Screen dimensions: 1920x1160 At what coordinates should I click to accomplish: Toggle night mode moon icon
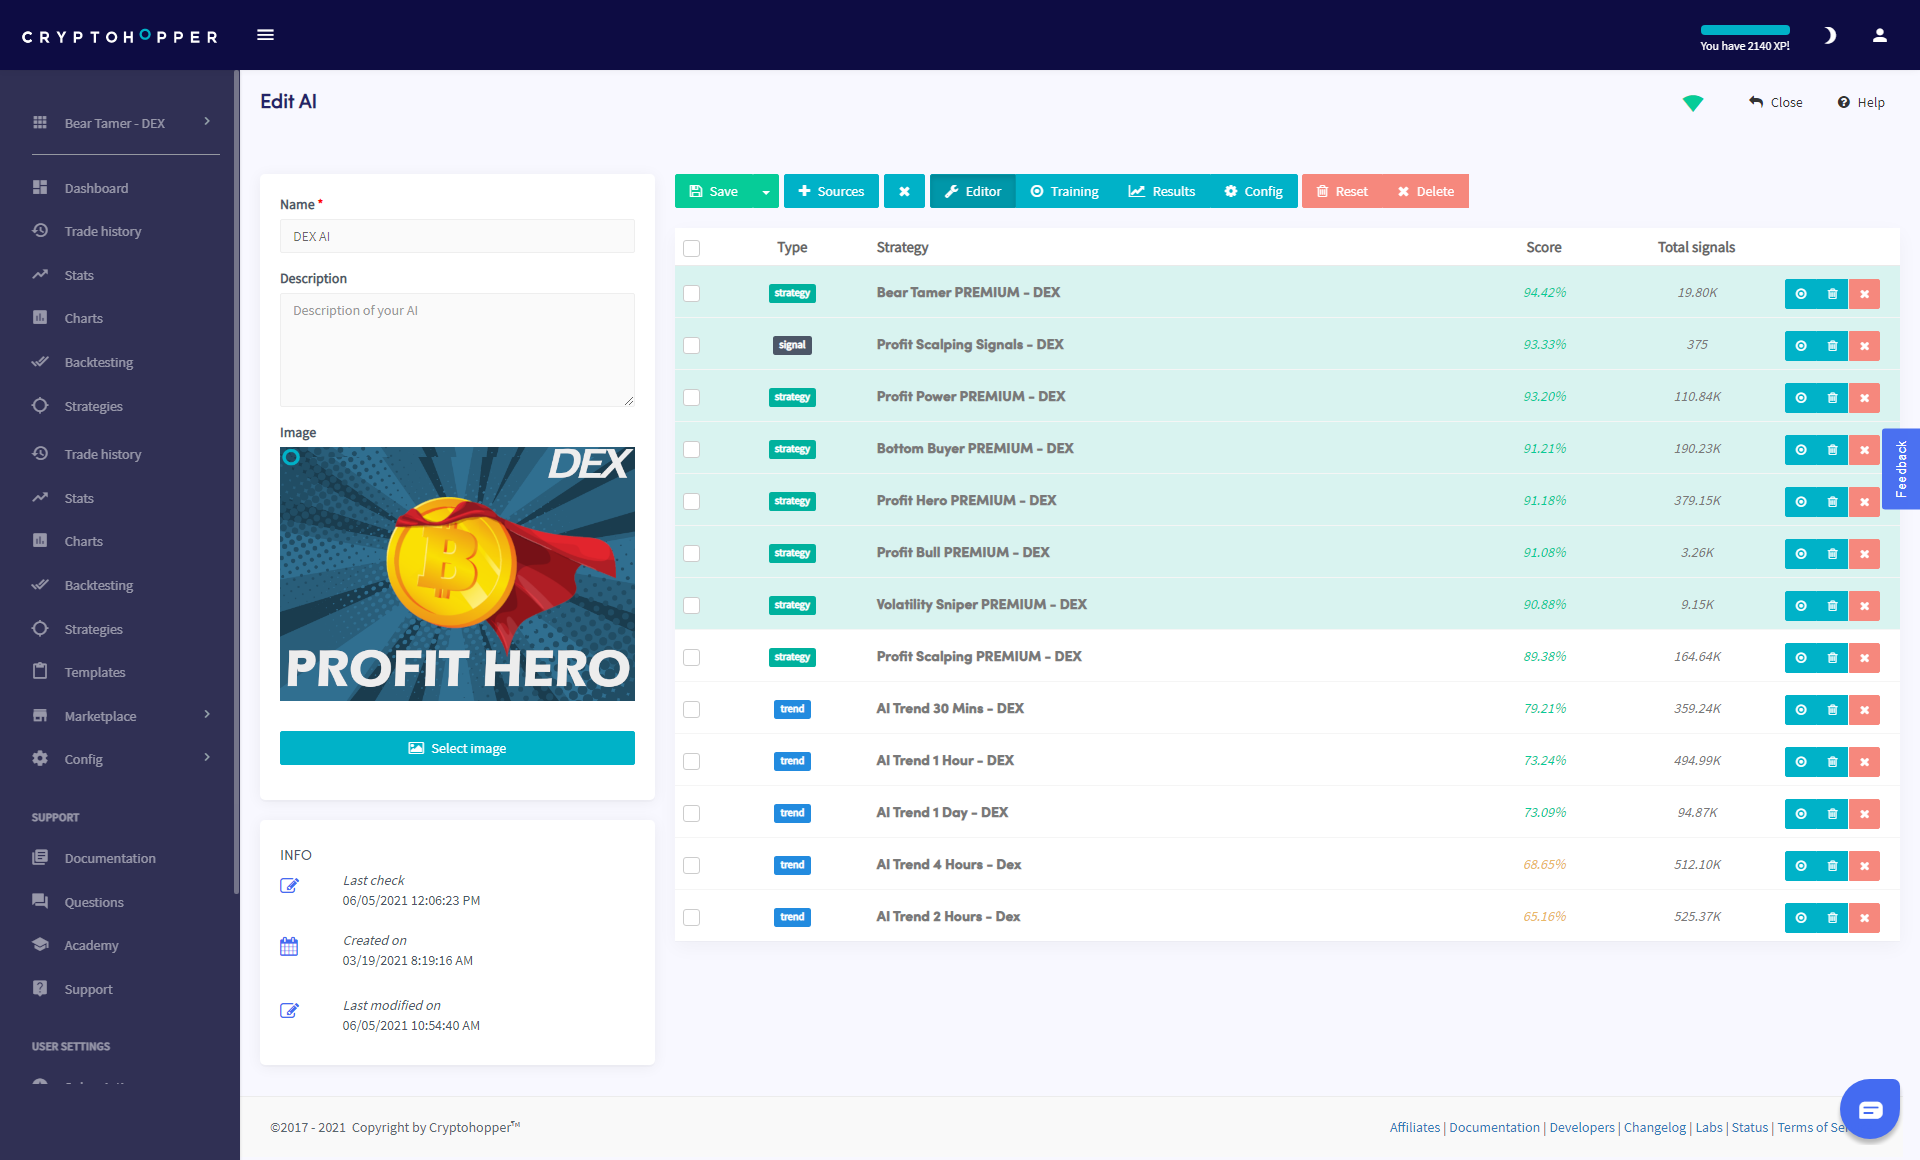click(1829, 35)
